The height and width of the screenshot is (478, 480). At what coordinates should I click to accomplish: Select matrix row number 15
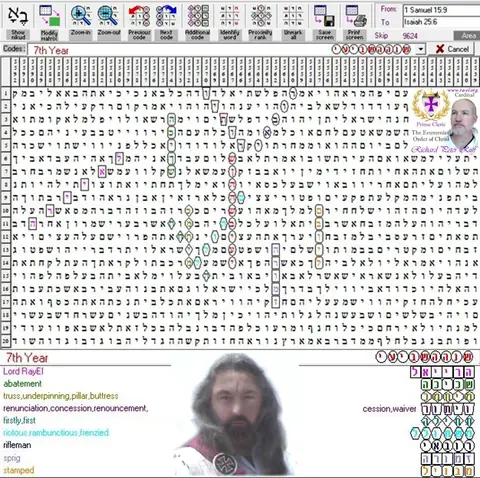[x=6, y=276]
